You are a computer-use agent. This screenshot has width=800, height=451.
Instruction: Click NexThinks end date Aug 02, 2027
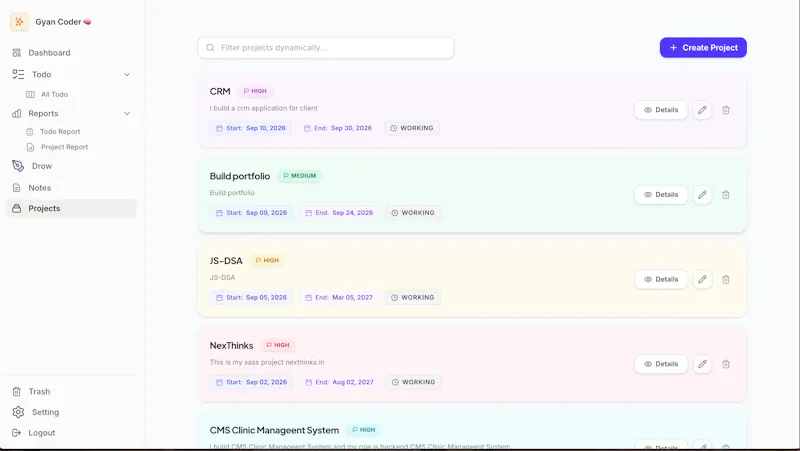click(x=339, y=382)
